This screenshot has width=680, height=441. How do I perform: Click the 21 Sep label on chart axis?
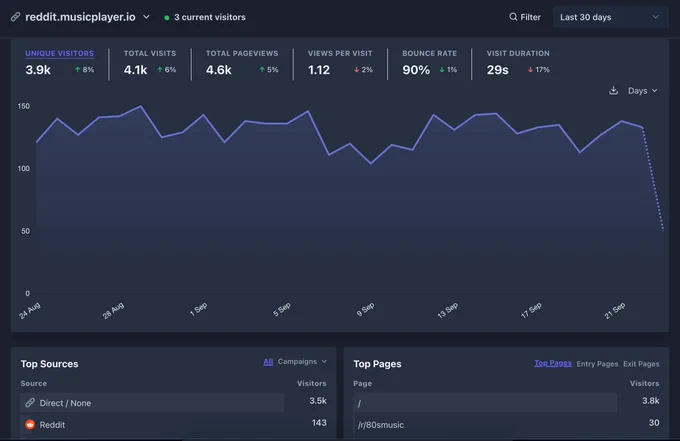(x=615, y=310)
